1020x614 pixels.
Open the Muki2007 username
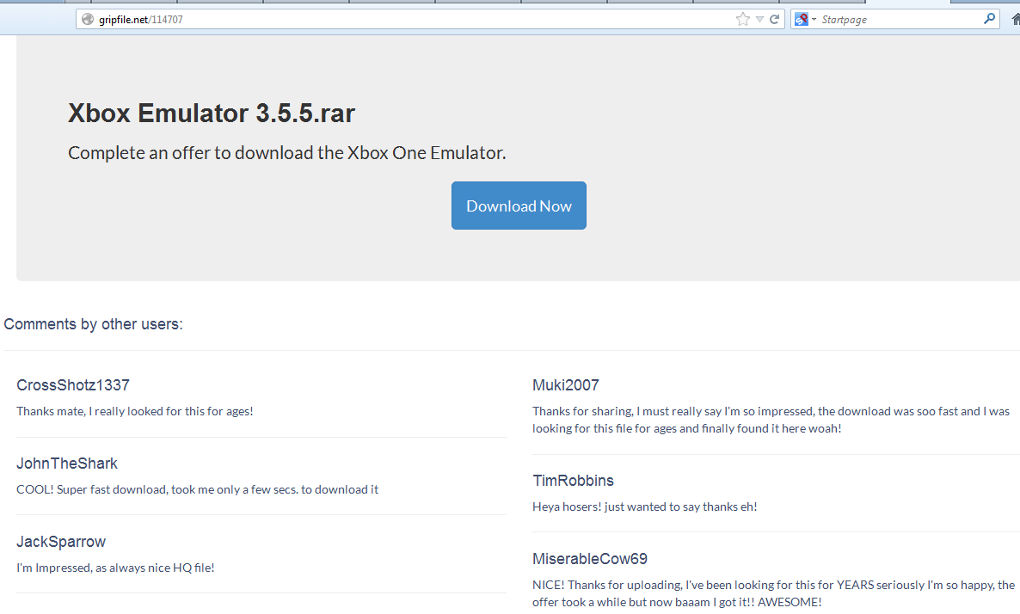pyautogui.click(x=565, y=385)
